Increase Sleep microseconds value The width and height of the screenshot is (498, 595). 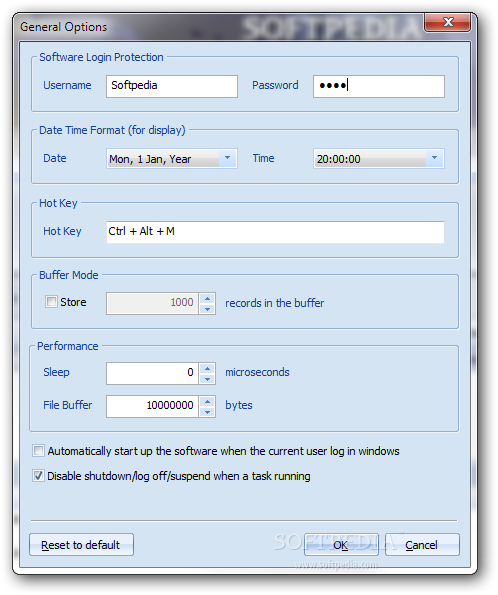(x=207, y=368)
